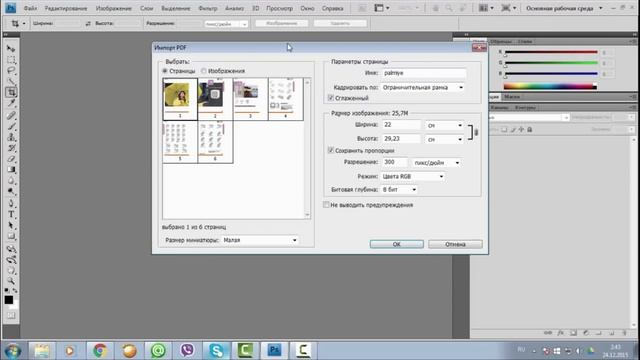
Task: Select the Type tool
Action: click(x=11, y=215)
